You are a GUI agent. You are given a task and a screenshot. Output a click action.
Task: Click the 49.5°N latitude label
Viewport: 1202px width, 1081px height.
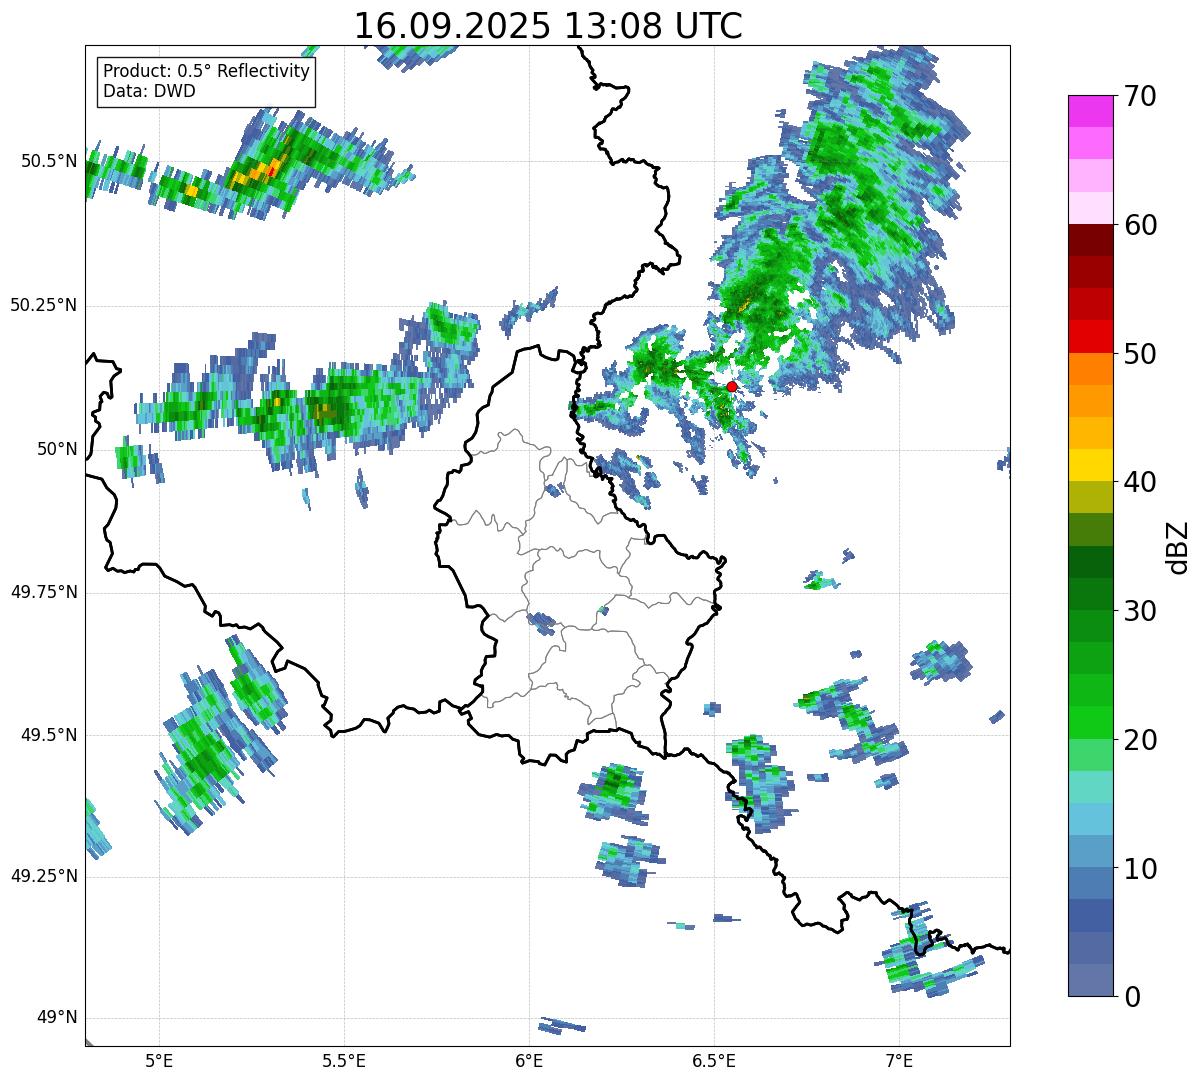(x=50, y=735)
